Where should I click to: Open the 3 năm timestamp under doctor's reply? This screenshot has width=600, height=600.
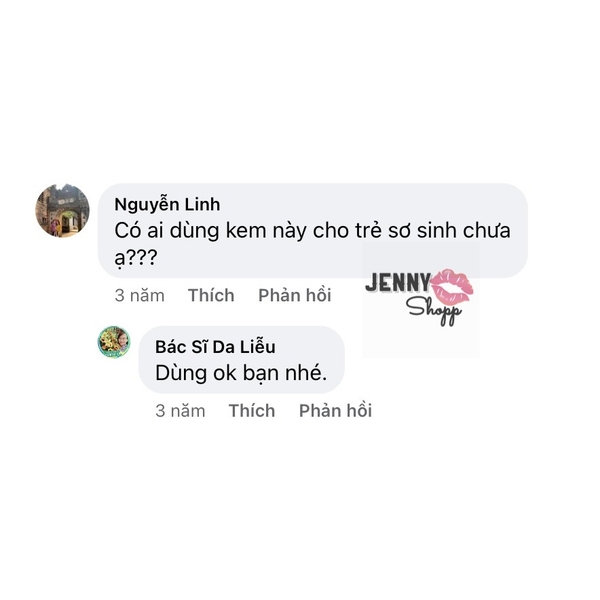(x=180, y=411)
